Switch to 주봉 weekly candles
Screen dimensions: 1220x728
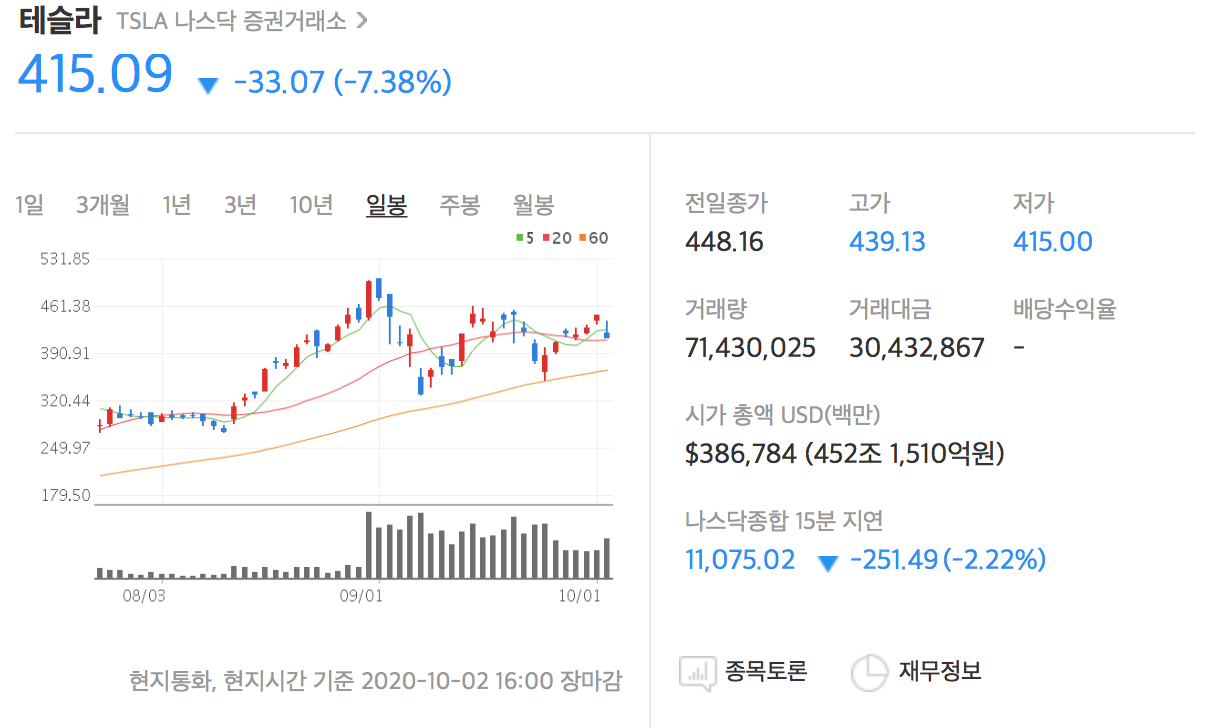[460, 206]
